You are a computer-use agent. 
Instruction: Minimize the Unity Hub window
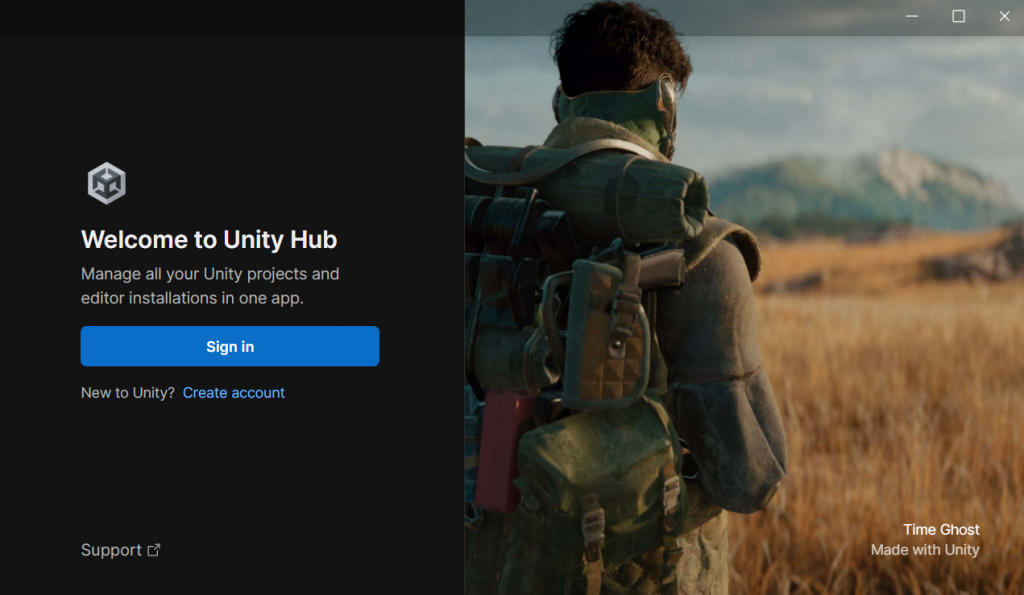[x=912, y=16]
